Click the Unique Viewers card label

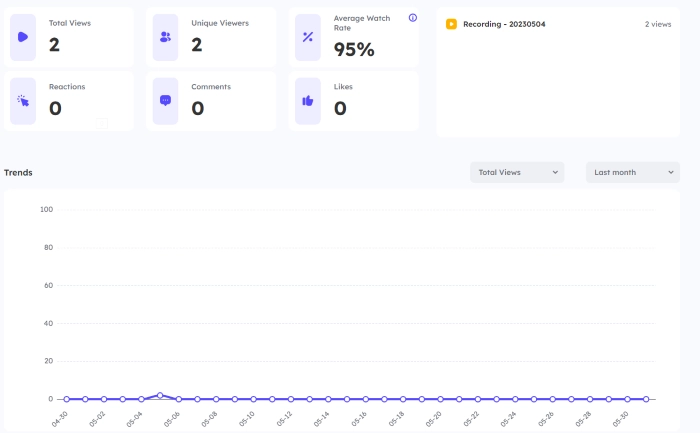220,22
